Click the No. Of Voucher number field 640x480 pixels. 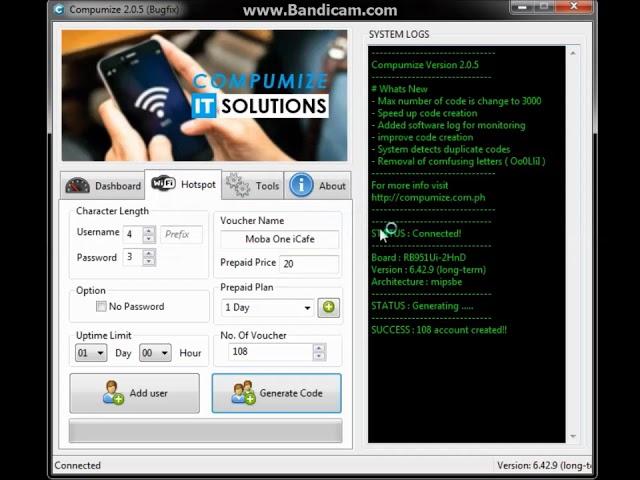click(x=271, y=352)
